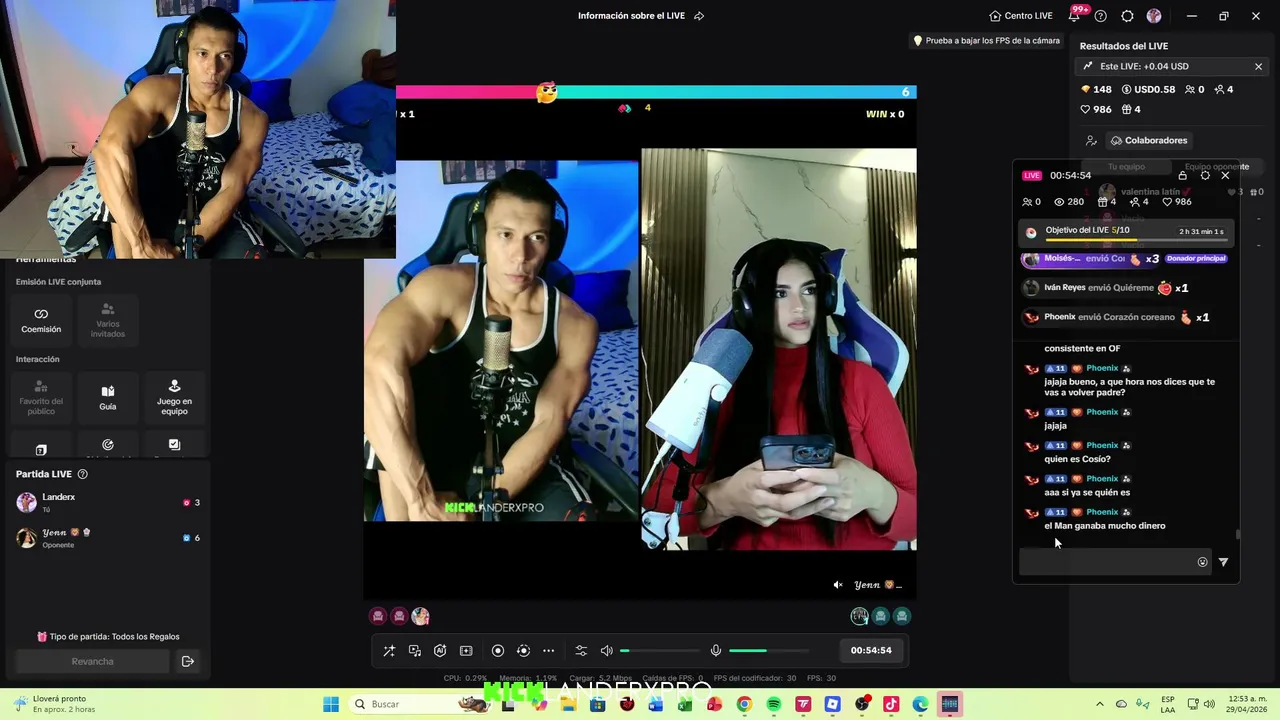The image size is (1280, 720).
Task: Open Centro LIVE
Action: tap(1021, 16)
